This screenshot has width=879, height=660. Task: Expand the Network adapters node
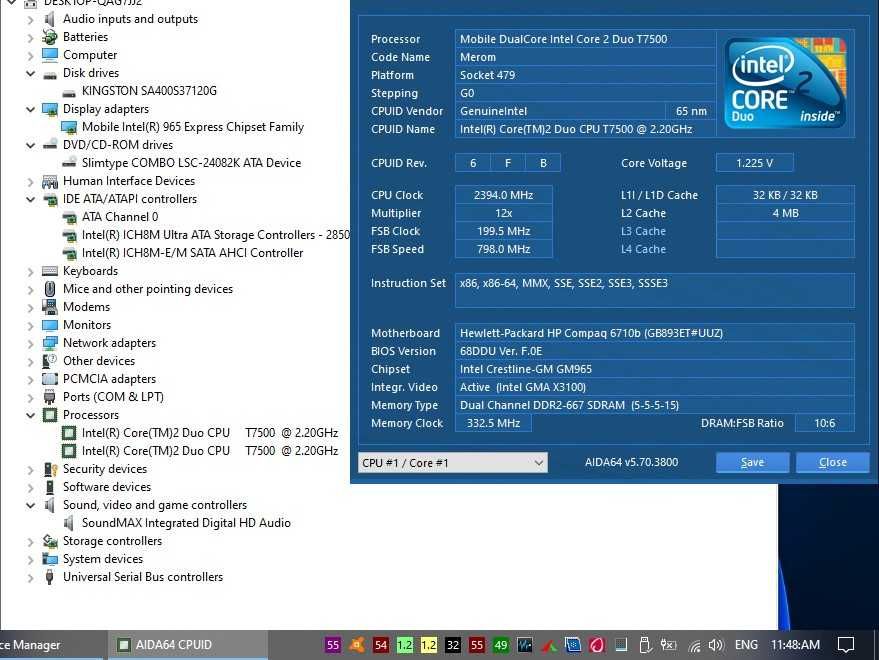point(30,343)
